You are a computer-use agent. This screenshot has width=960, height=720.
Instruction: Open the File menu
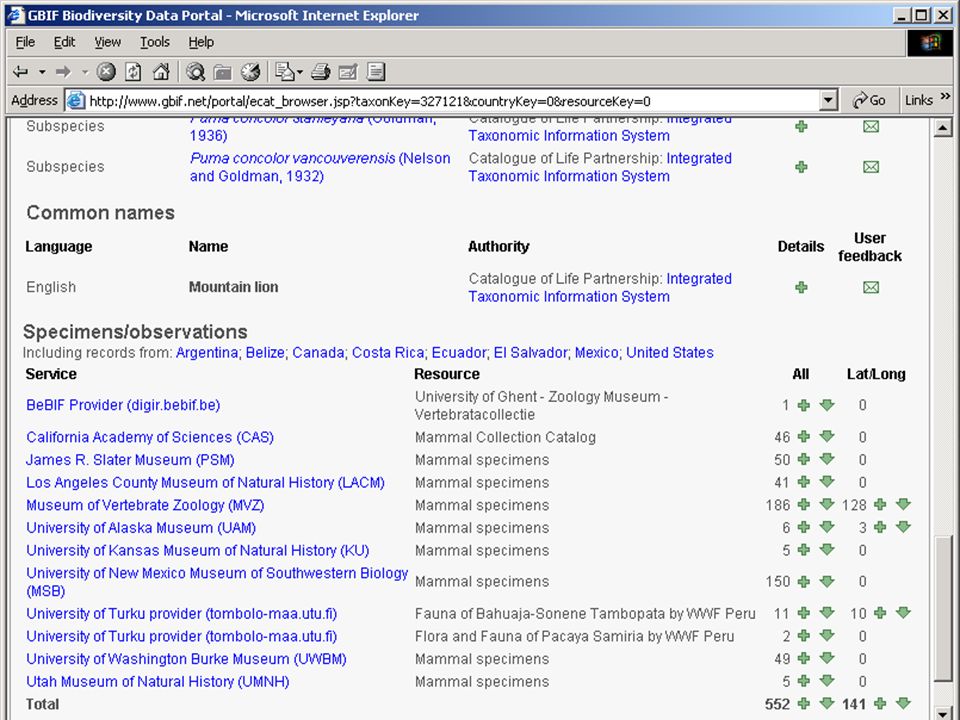25,42
